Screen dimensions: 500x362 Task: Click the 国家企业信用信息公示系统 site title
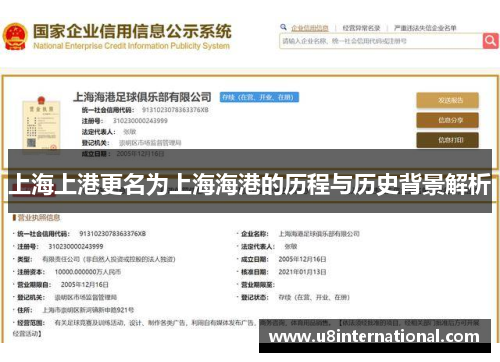pos(132,32)
